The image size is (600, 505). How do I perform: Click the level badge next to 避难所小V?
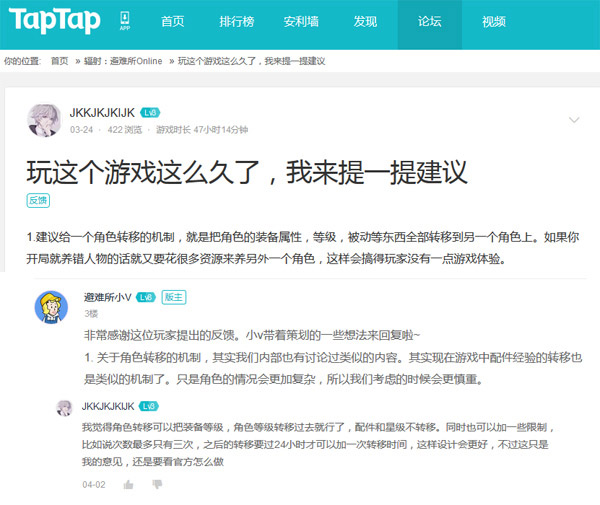[x=145, y=297]
